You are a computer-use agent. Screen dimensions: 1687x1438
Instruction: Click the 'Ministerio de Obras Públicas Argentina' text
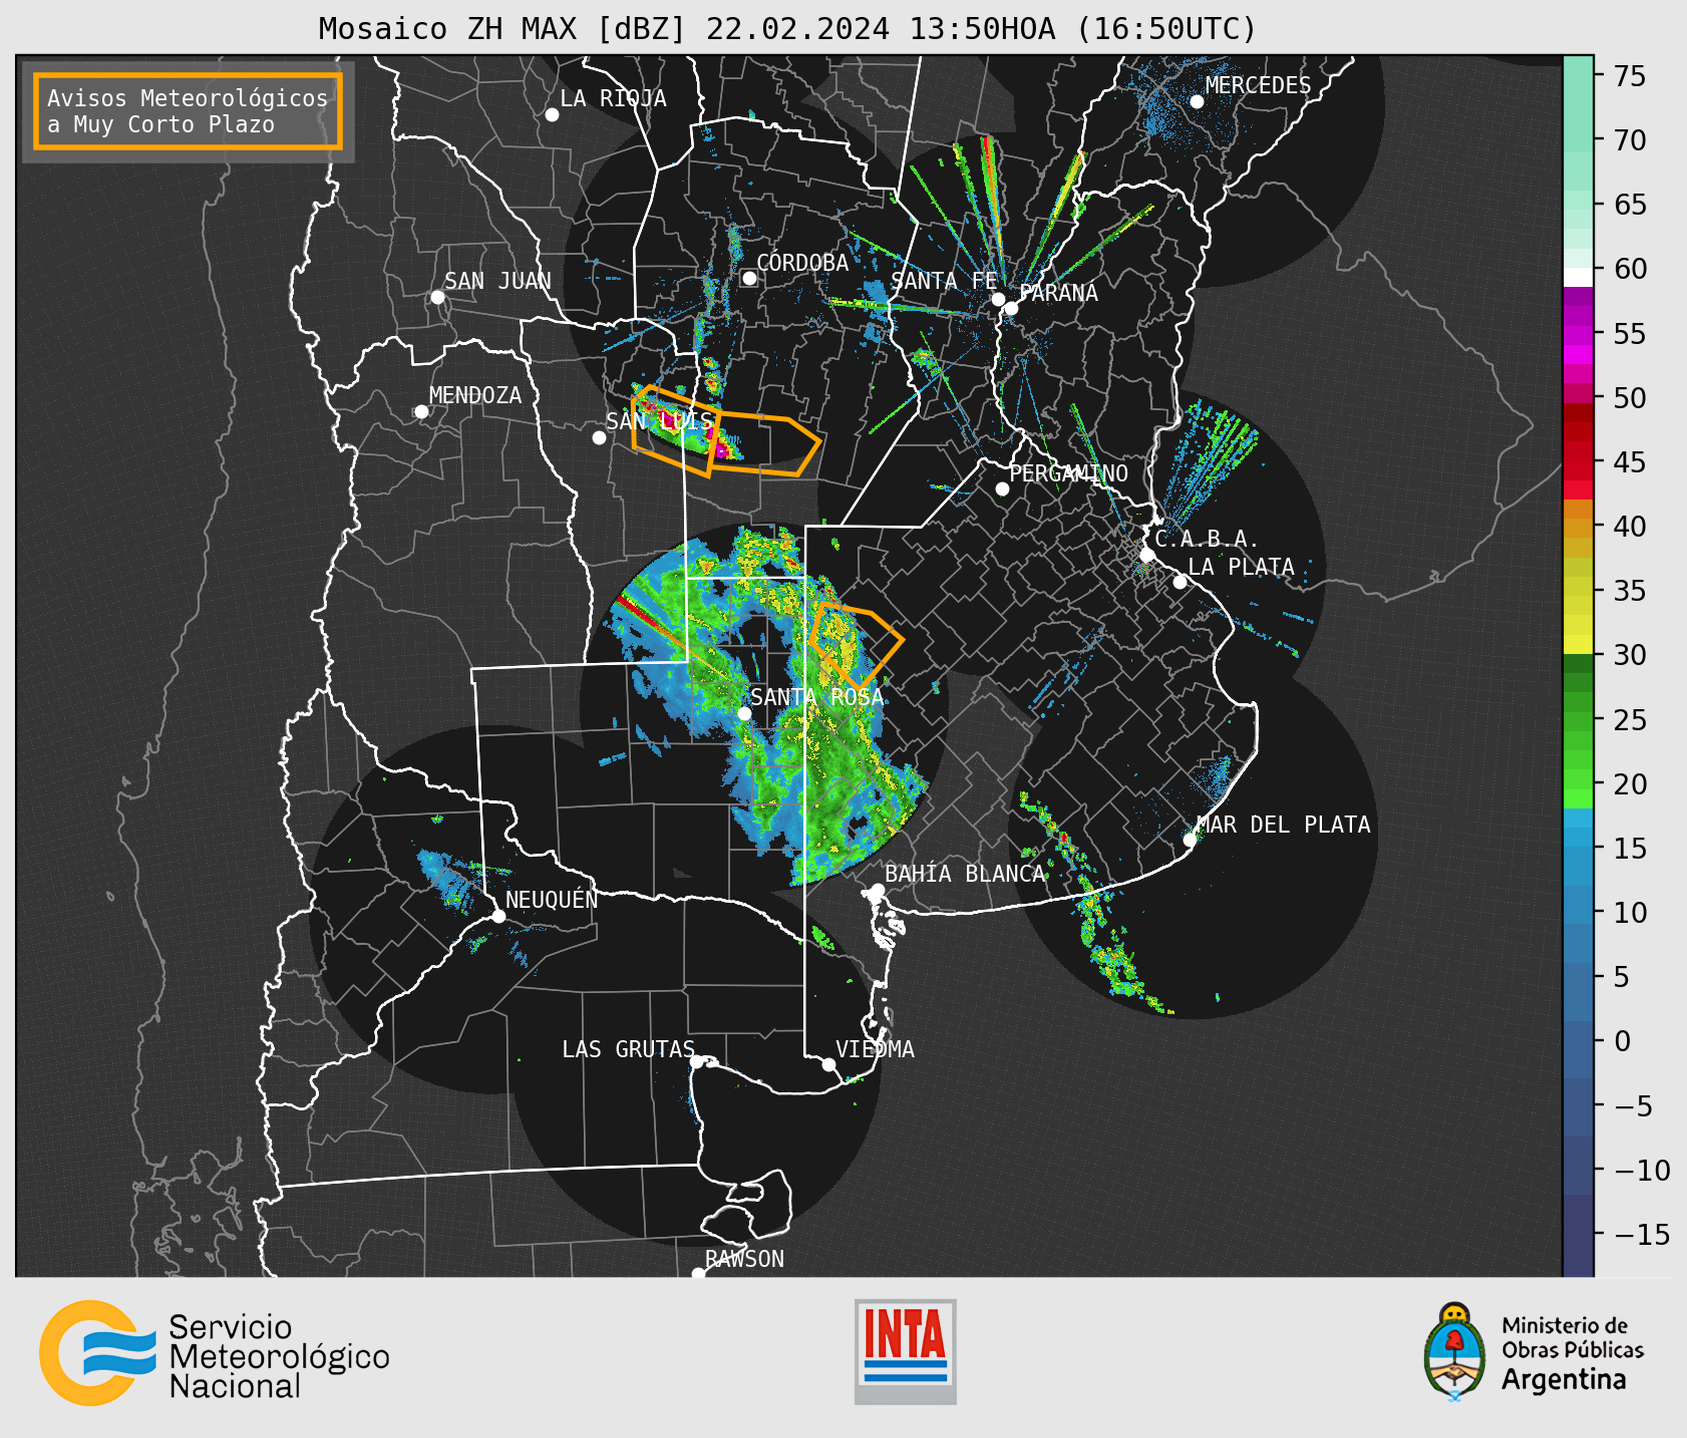pyautogui.click(x=1572, y=1353)
